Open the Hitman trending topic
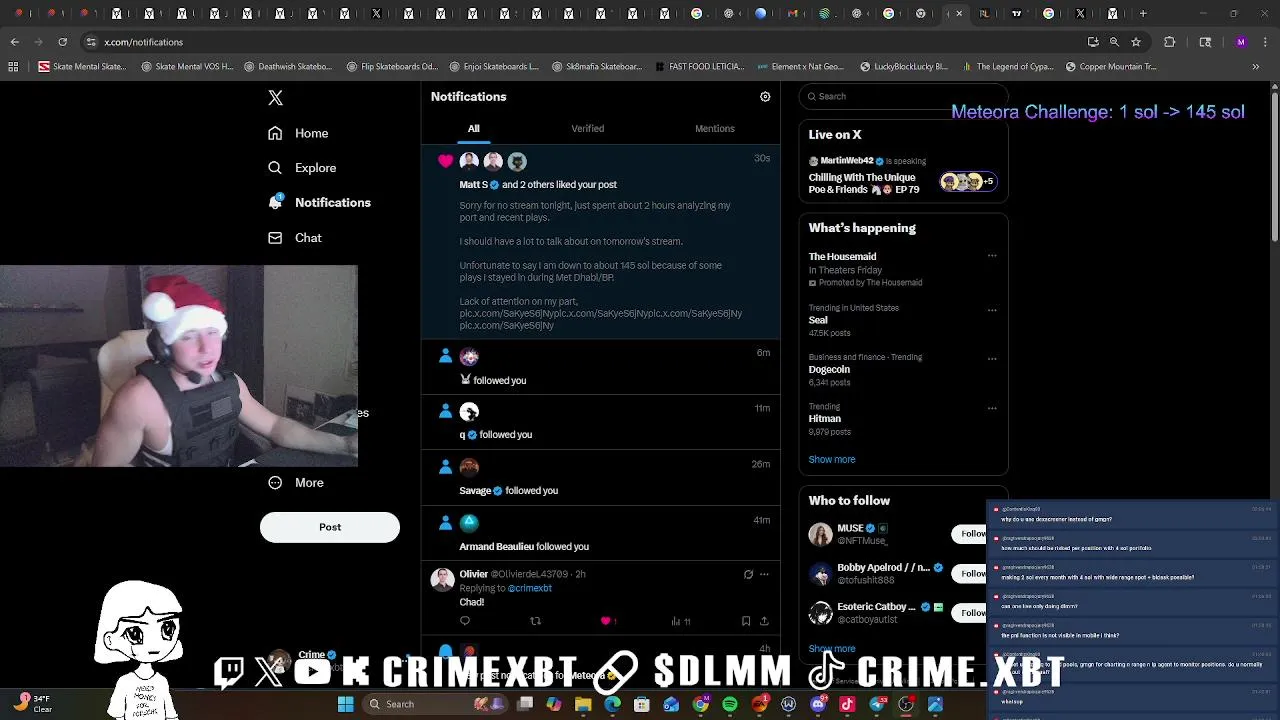Image resolution: width=1280 pixels, height=720 pixels. [903, 419]
